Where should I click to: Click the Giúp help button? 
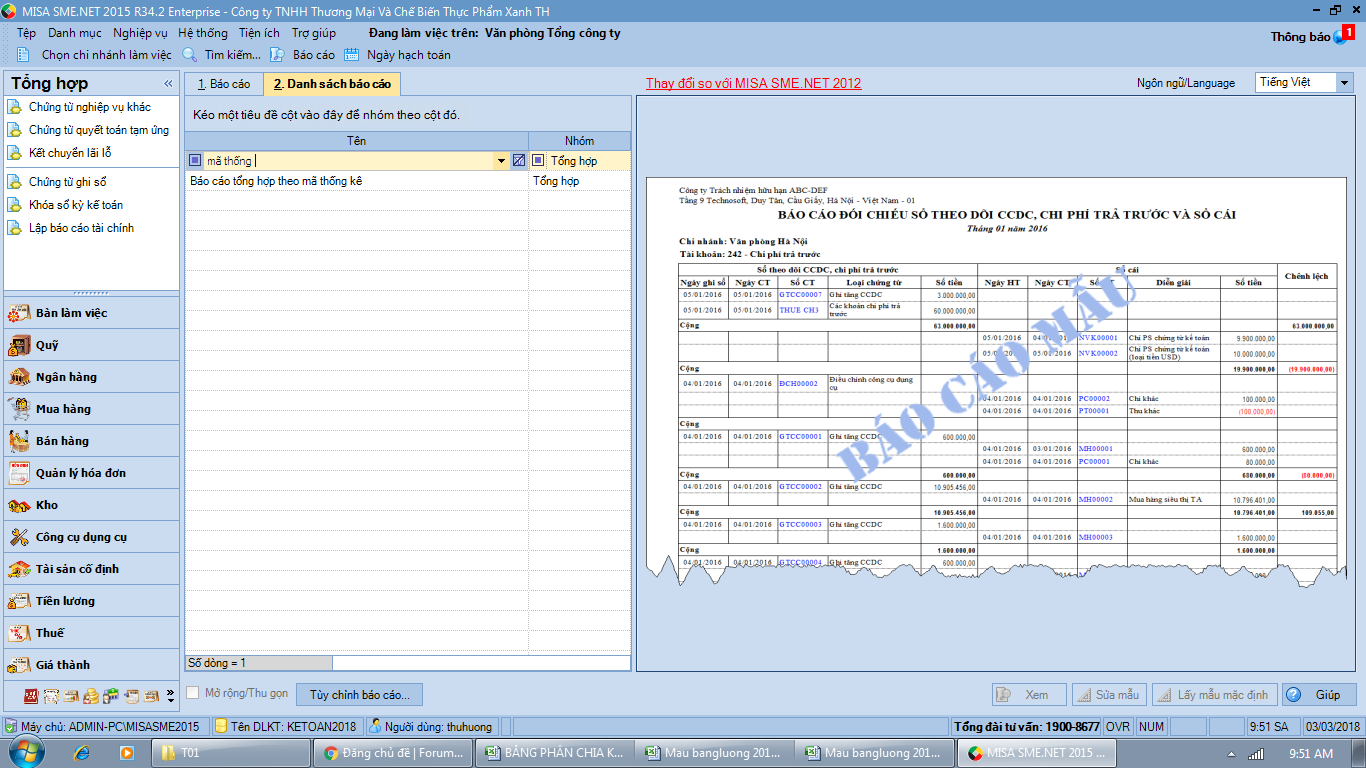point(1319,695)
